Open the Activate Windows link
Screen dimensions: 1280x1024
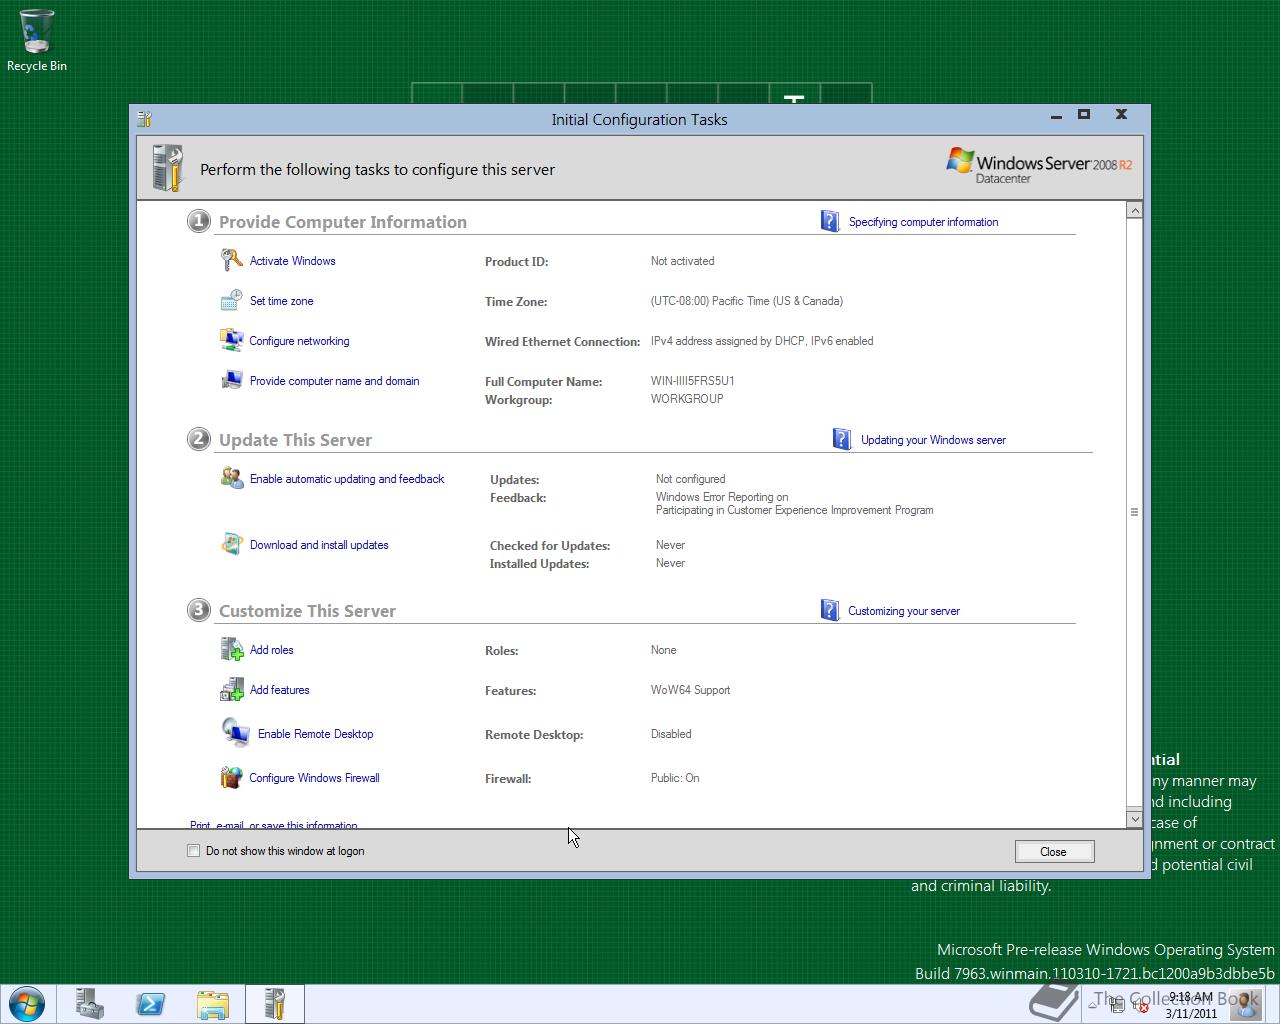(x=292, y=261)
